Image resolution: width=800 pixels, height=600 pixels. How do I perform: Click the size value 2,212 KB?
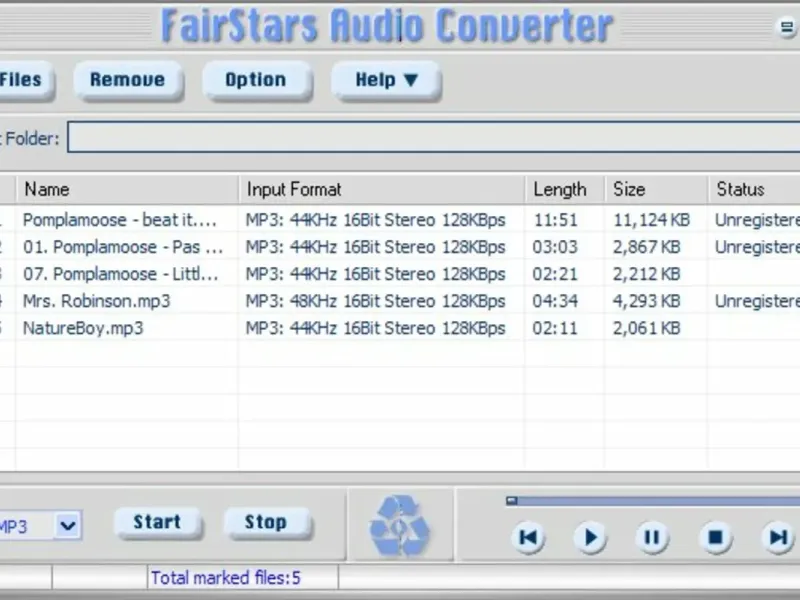[x=646, y=274]
